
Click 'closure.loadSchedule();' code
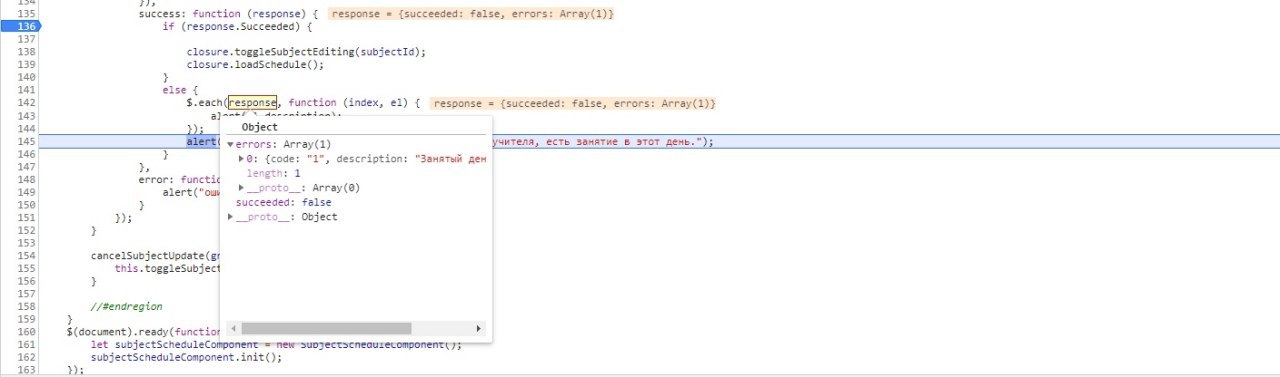point(256,64)
